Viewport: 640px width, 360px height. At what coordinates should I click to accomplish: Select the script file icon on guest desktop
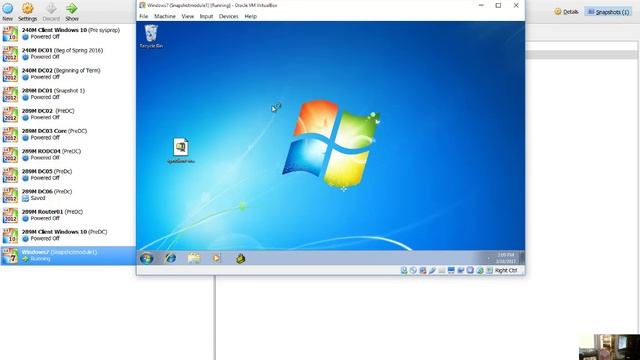[181, 151]
